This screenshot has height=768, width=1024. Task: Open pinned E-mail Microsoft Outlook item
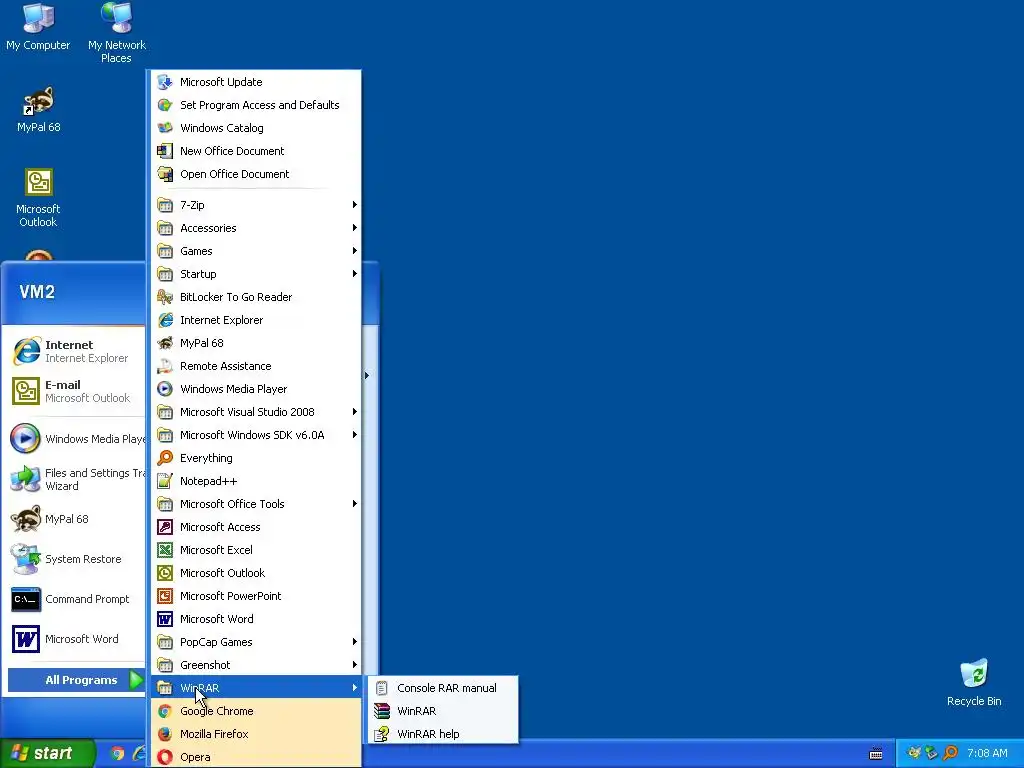click(x=75, y=391)
